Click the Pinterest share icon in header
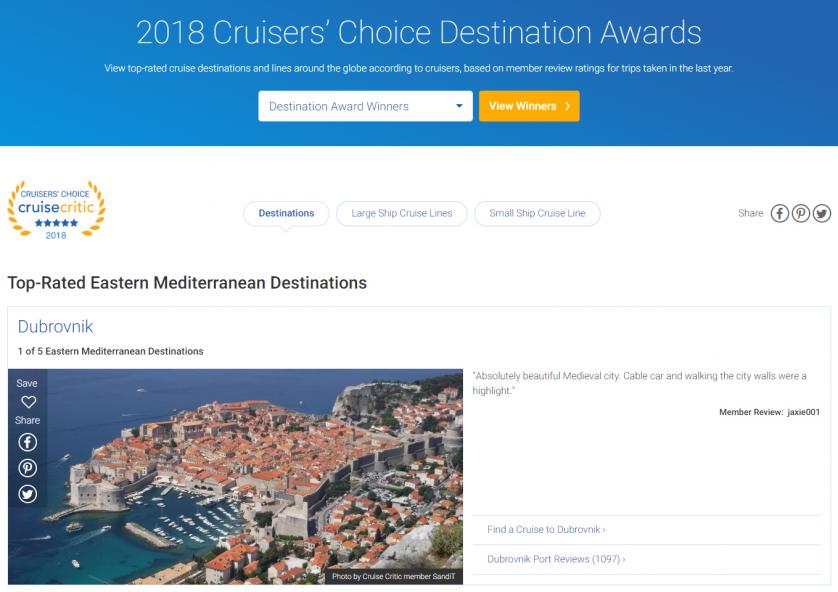Image resolution: width=838 pixels, height=592 pixels. tap(801, 213)
